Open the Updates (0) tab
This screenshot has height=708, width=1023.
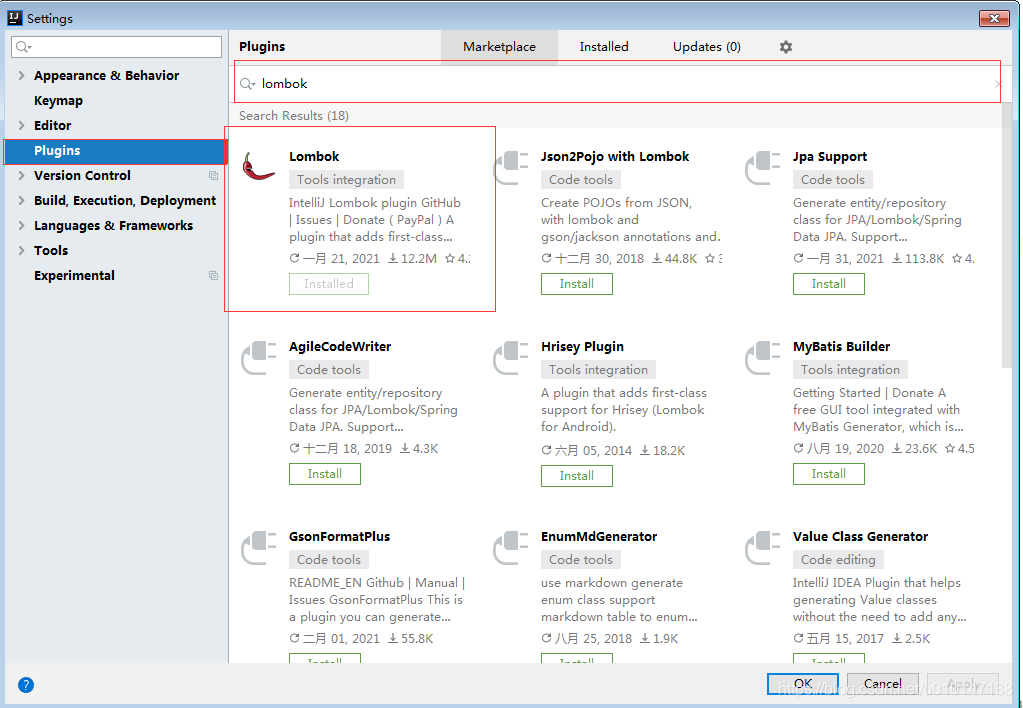707,47
